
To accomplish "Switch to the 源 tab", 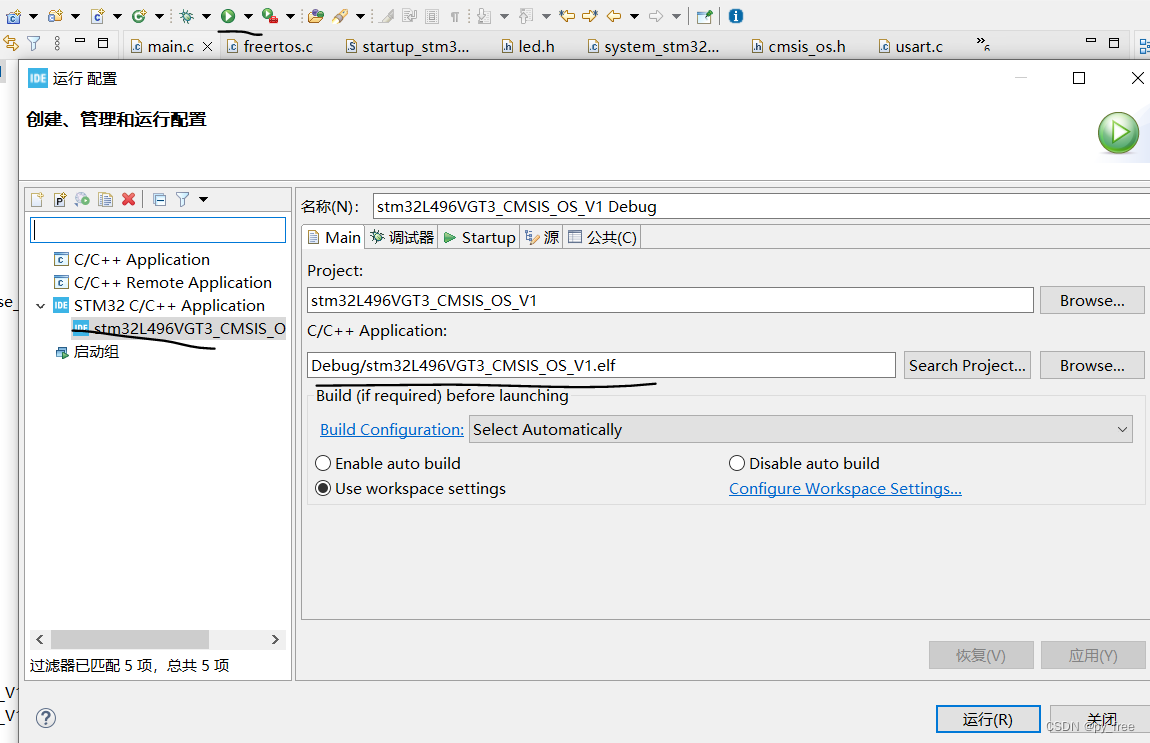I will 542,238.
